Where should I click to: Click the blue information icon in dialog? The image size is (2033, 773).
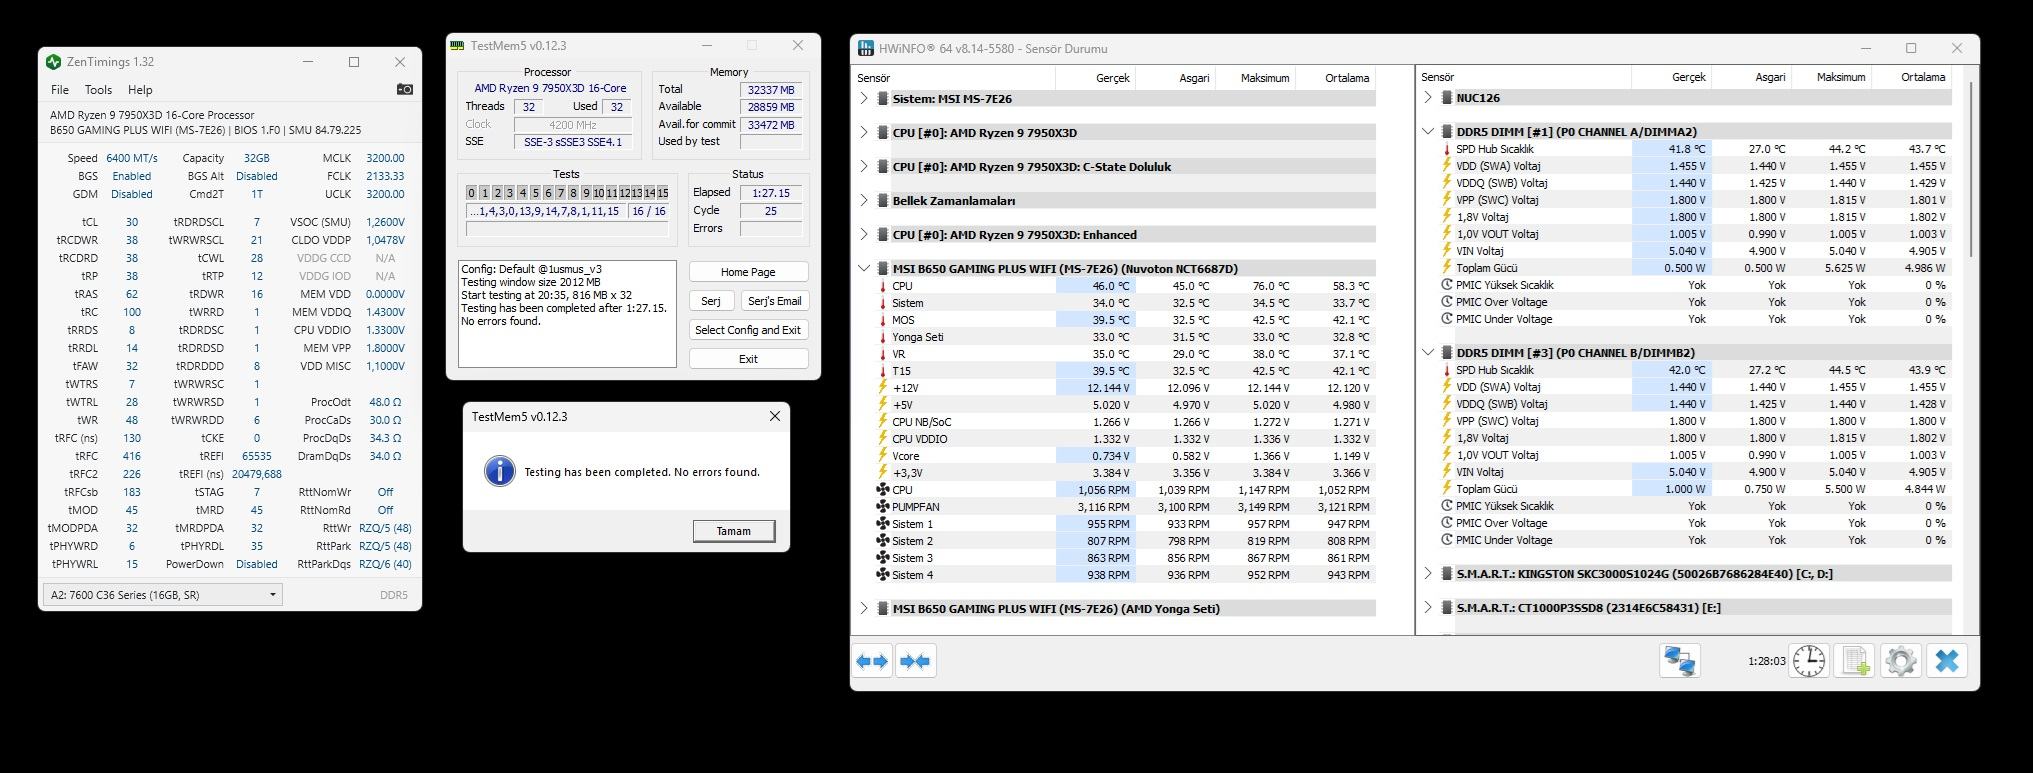coord(499,471)
